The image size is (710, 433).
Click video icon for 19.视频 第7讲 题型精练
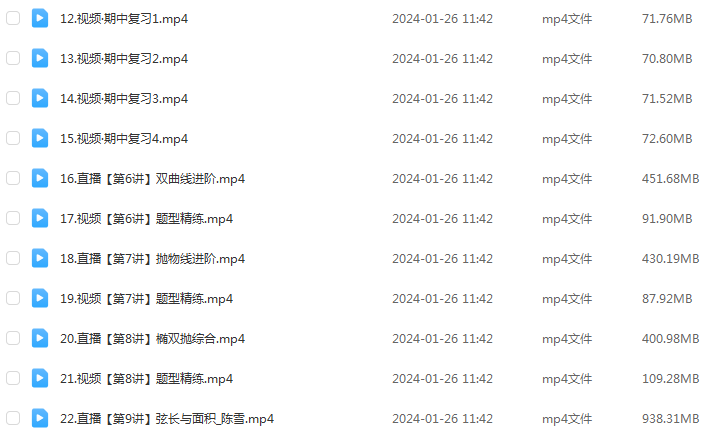click(x=40, y=298)
